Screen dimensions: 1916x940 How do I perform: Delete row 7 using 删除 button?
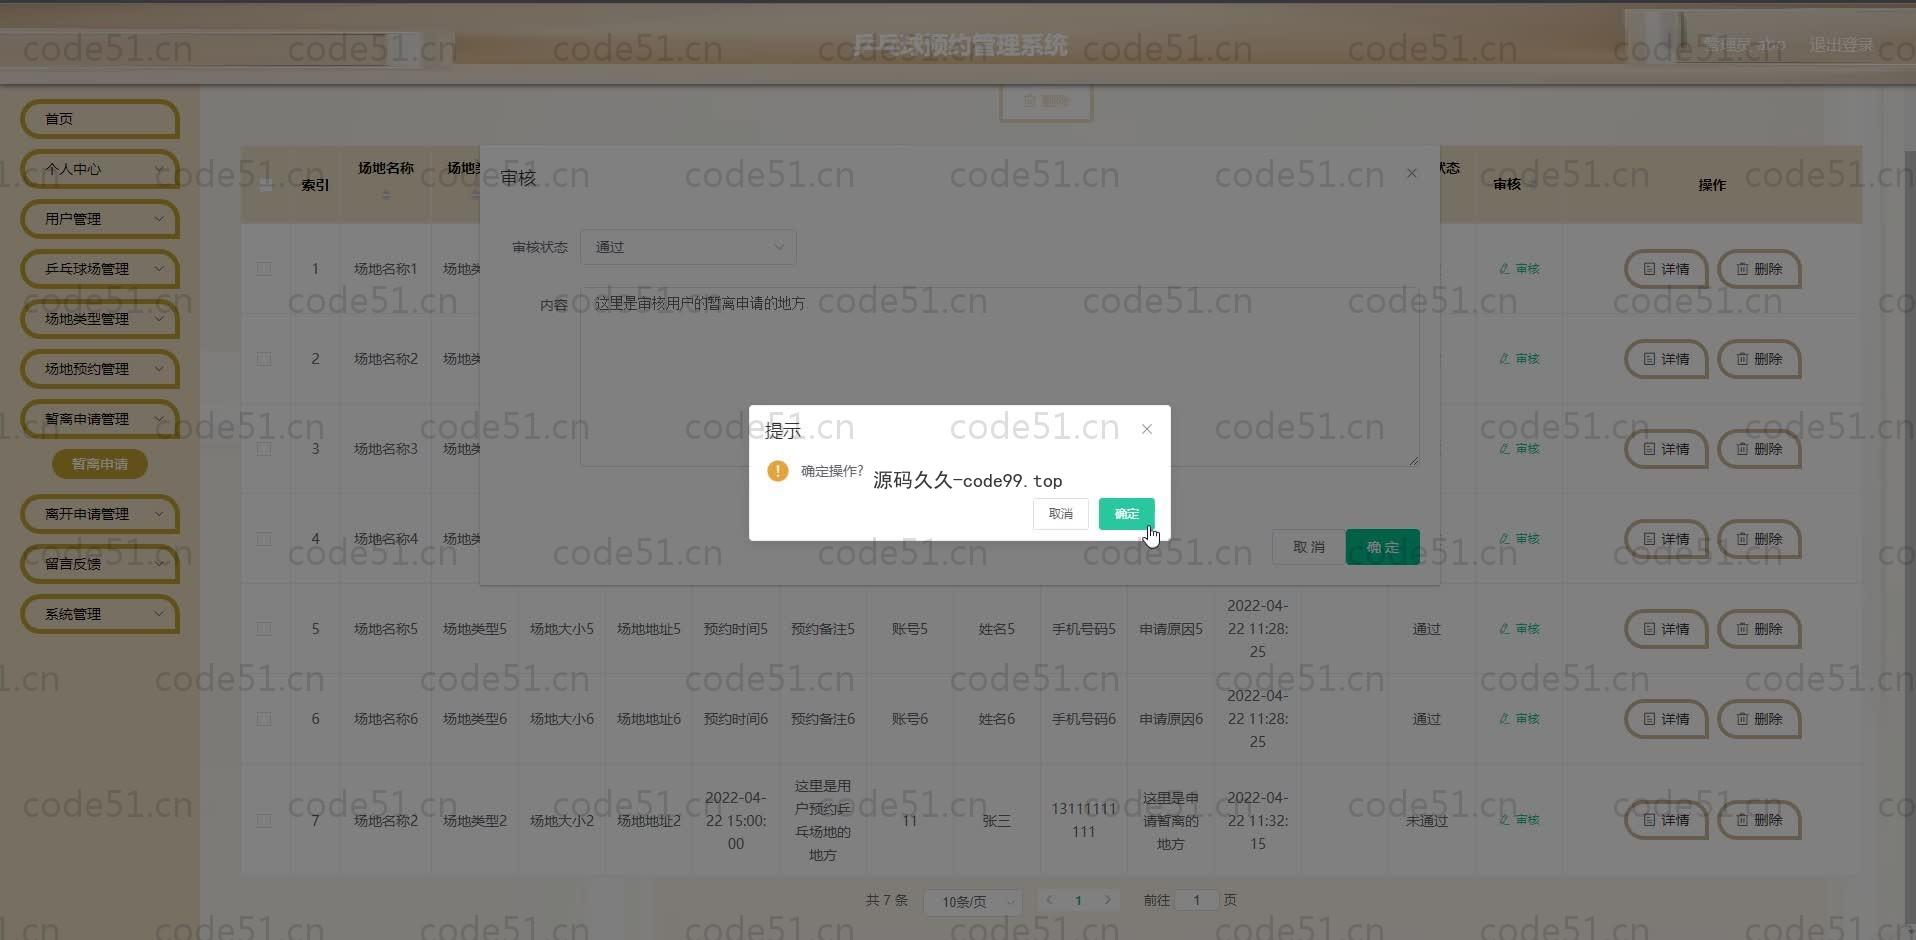pos(1758,820)
